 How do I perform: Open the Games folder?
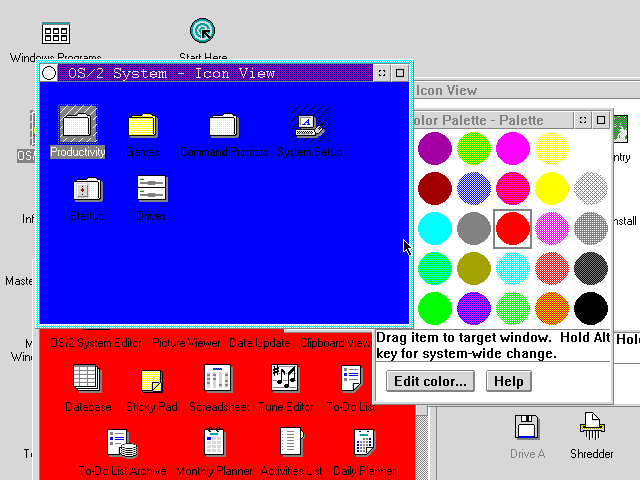coord(142,125)
